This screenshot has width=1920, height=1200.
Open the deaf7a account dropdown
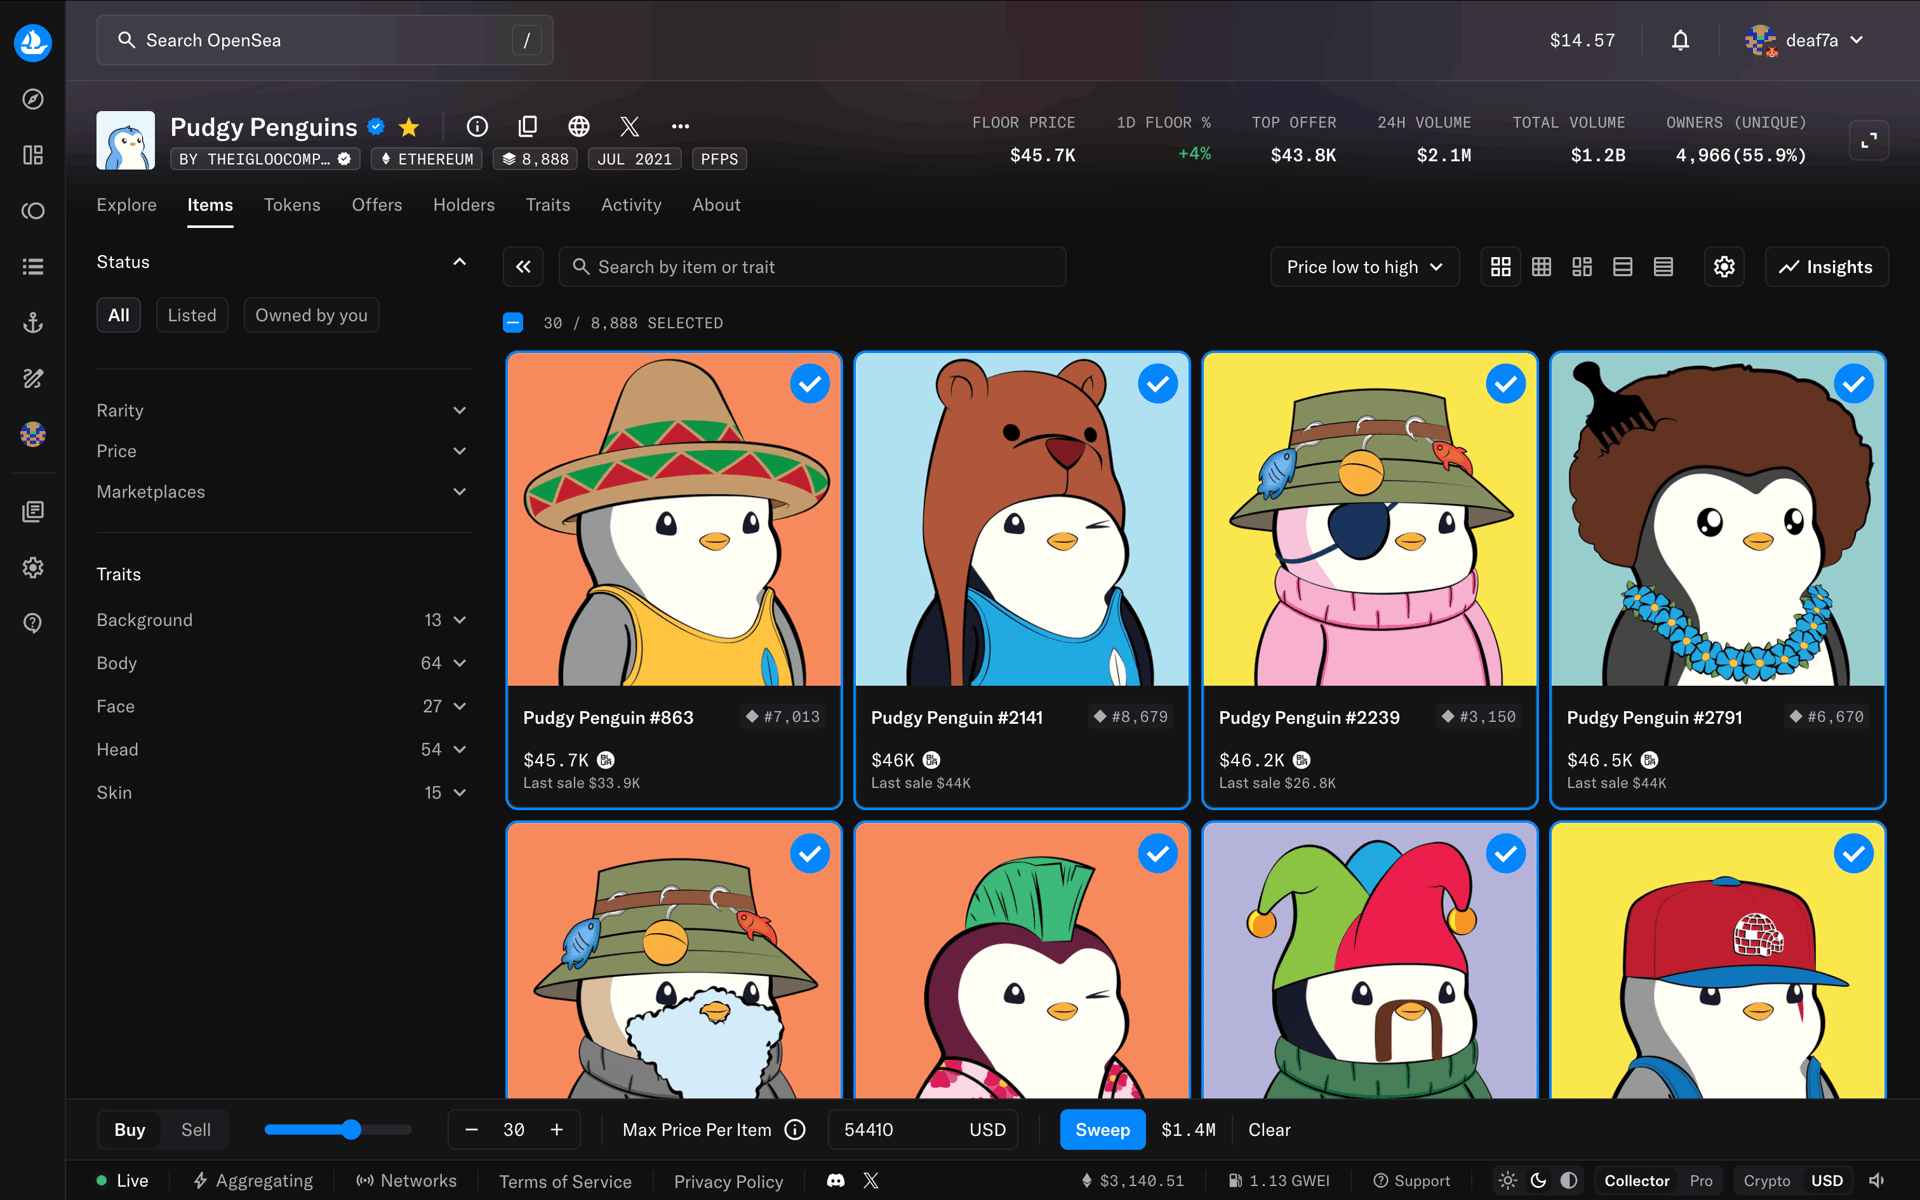tap(1804, 40)
